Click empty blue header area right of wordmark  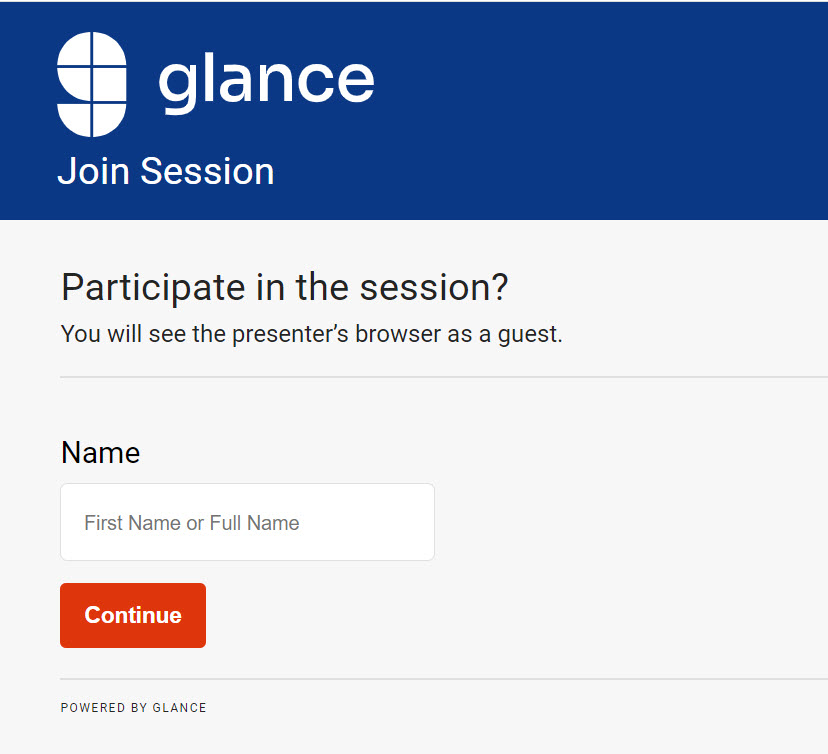(600, 100)
